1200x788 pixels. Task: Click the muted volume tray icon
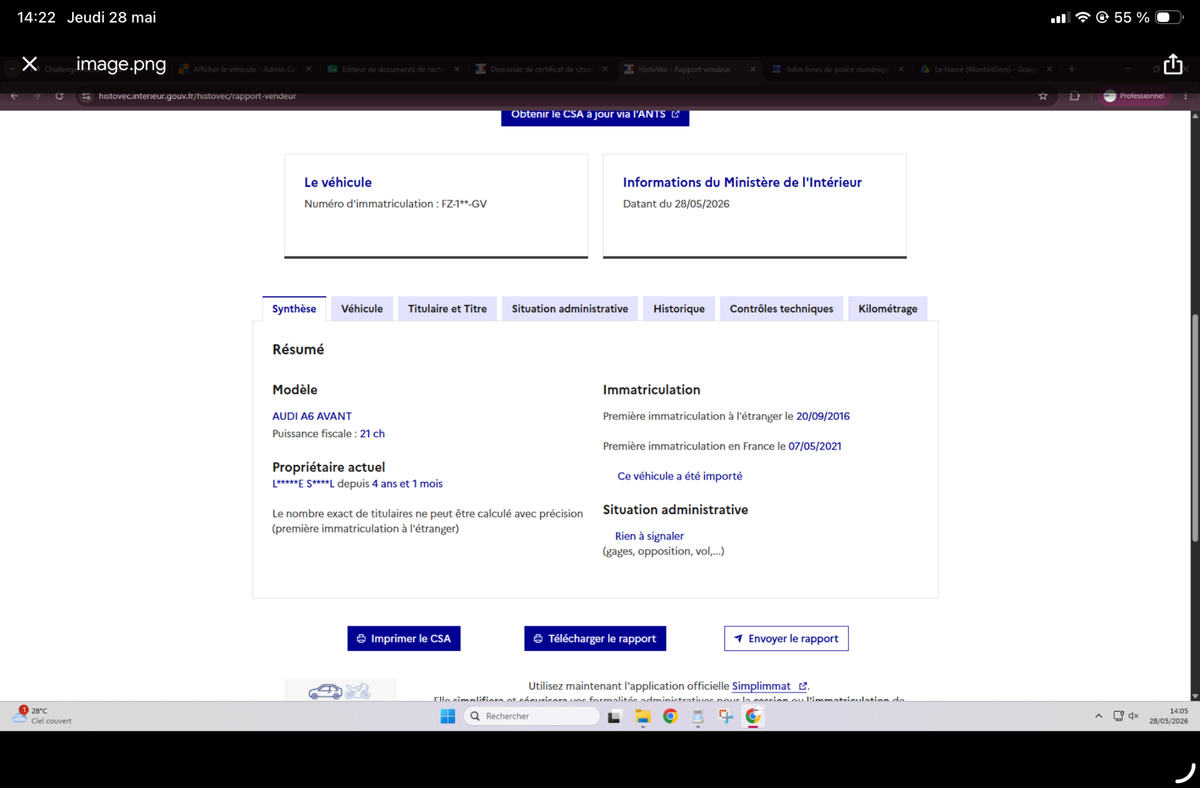1134,716
